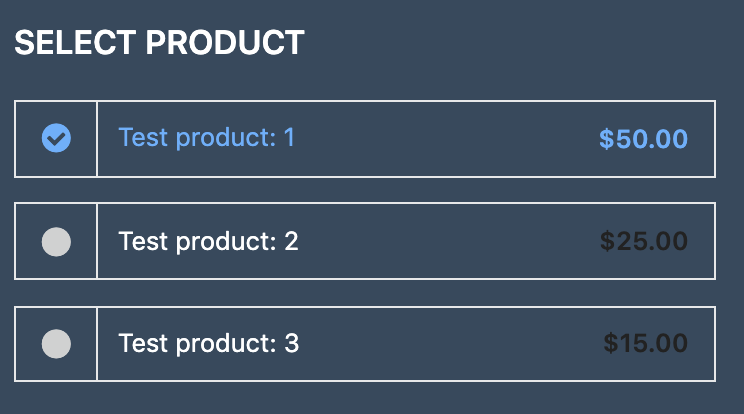This screenshot has height=414, width=744.
Task: Click empty space between product 3 name and price
Action: tap(445, 344)
